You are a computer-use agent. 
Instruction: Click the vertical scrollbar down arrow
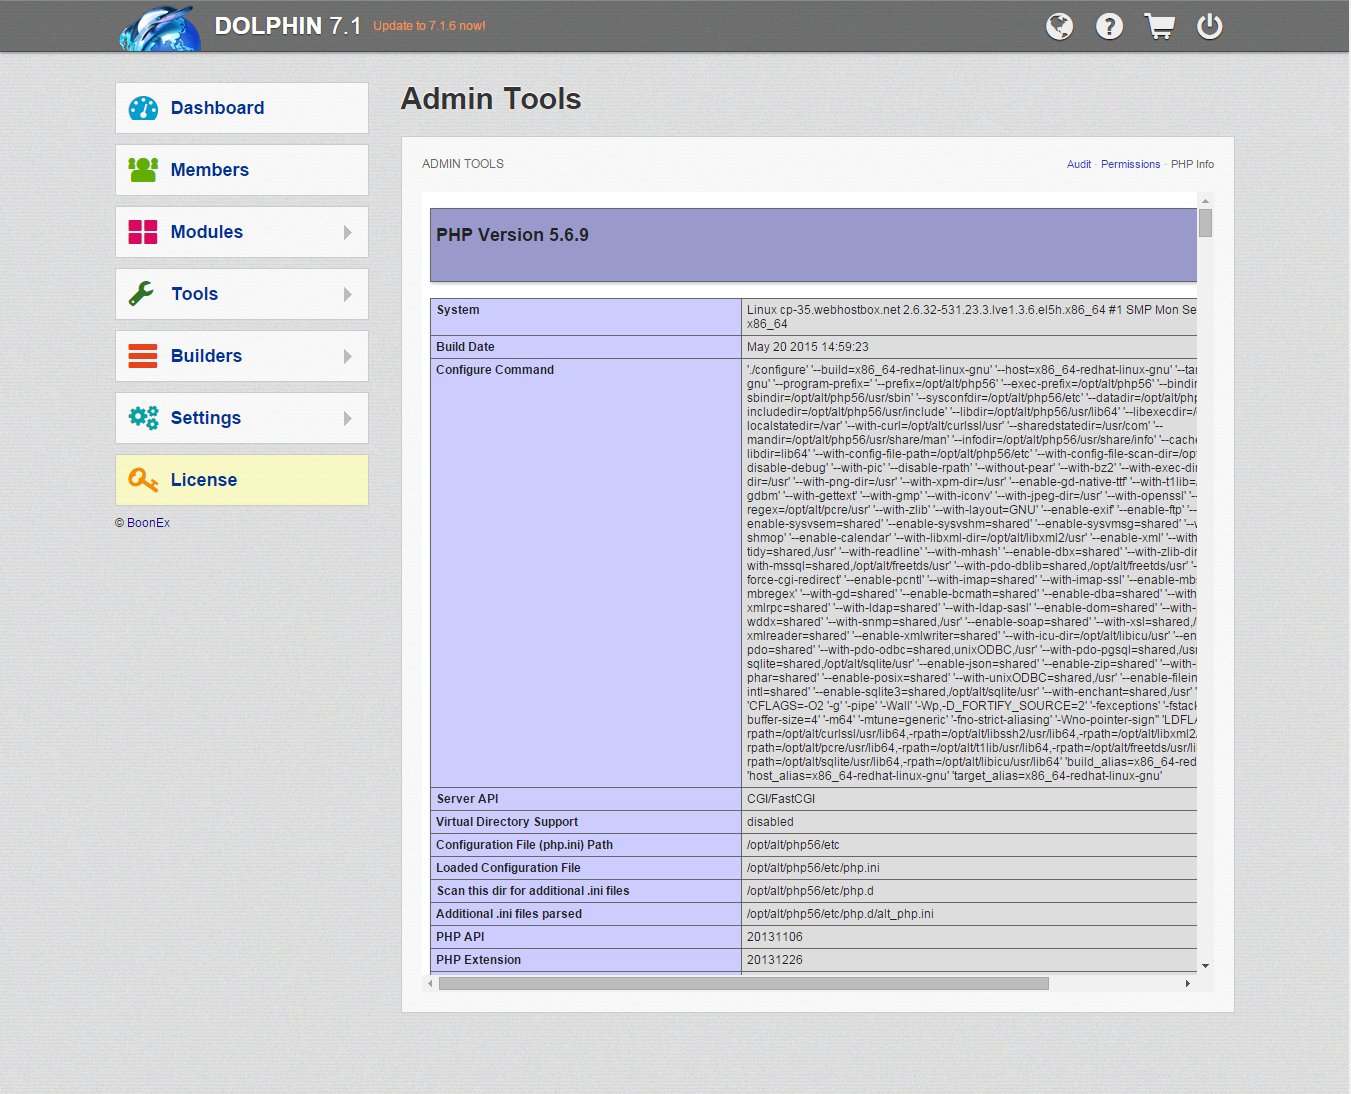point(1205,966)
